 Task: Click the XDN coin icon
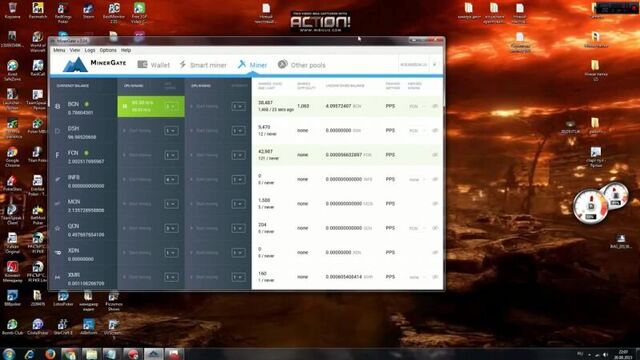tap(58, 253)
